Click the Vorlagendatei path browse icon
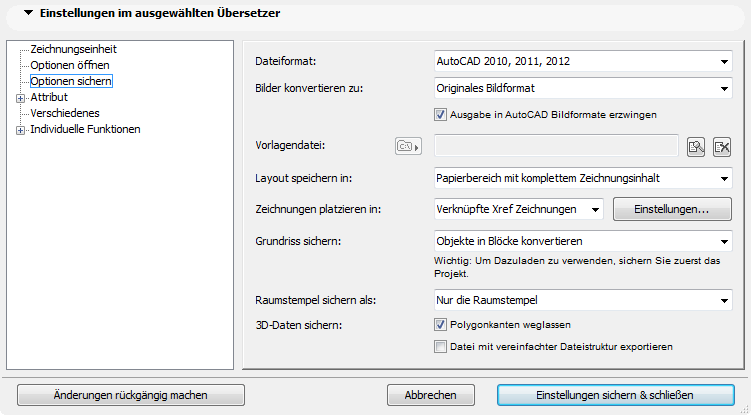Image resolution: width=751 pixels, height=415 pixels. click(408, 146)
